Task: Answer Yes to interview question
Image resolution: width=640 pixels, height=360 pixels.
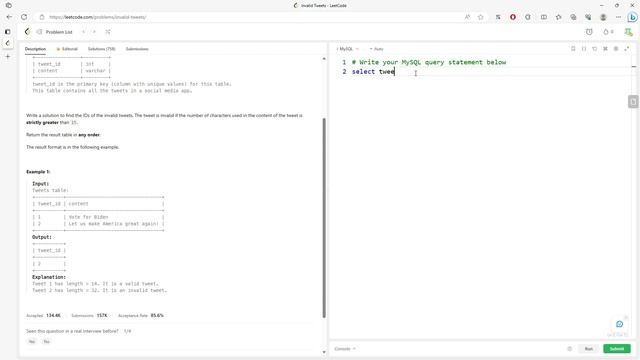Action: 32,342
